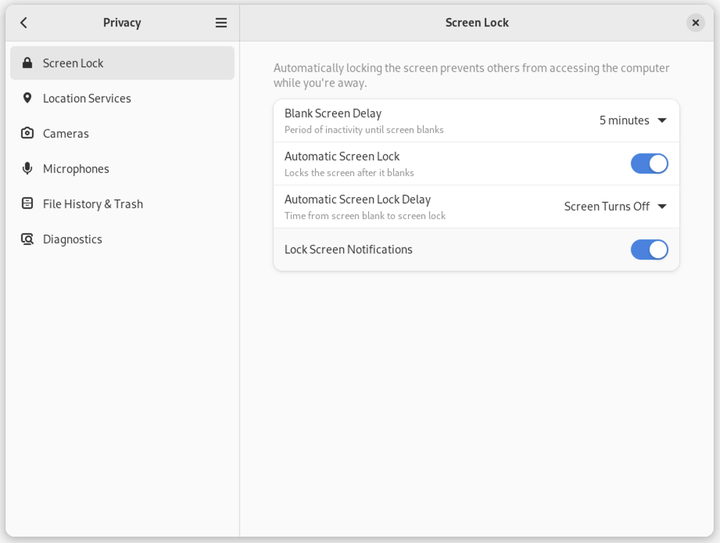This screenshot has width=720, height=543.
Task: Click the File History & Trash icon
Action: [27, 203]
